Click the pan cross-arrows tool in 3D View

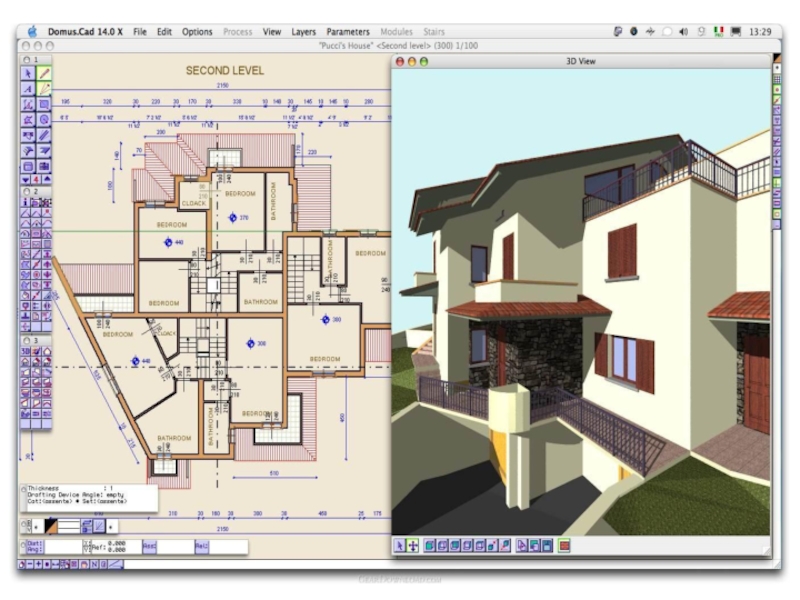point(413,545)
